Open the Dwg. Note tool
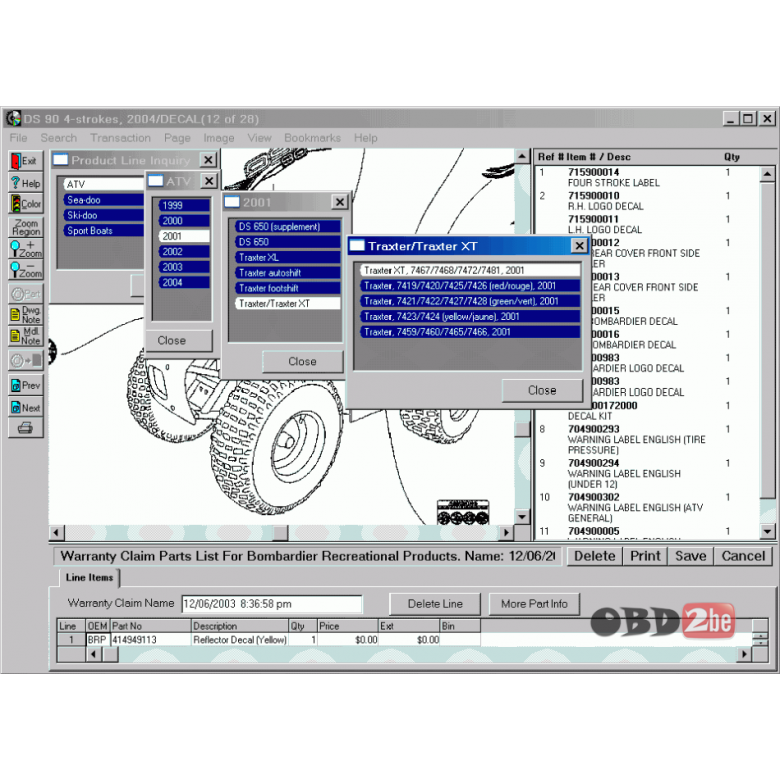This screenshot has width=780, height=780. pos(25,315)
